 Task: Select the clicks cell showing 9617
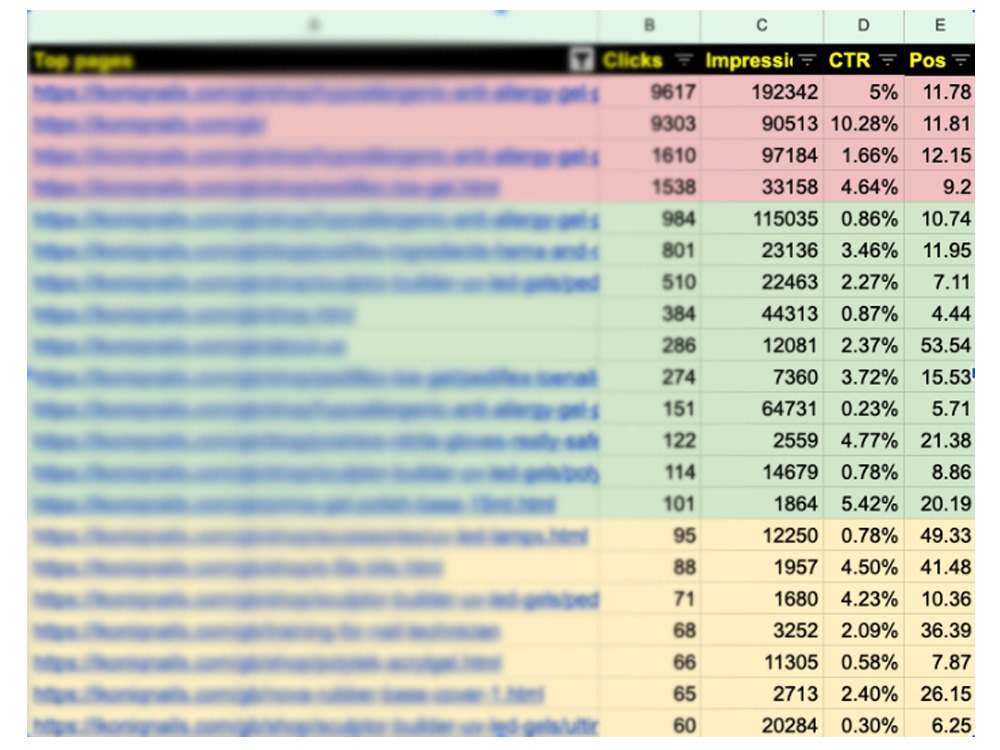click(649, 92)
